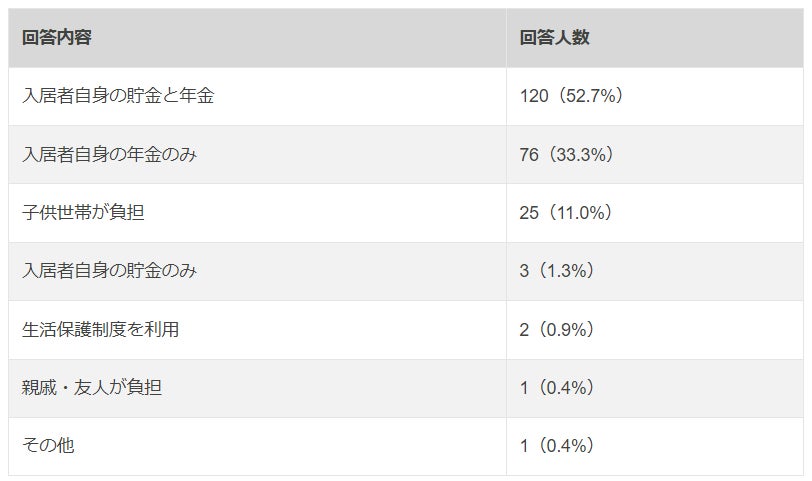The width and height of the screenshot is (812, 481).
Task: Select the 25（11.0%） value
Action: [x=568, y=212]
